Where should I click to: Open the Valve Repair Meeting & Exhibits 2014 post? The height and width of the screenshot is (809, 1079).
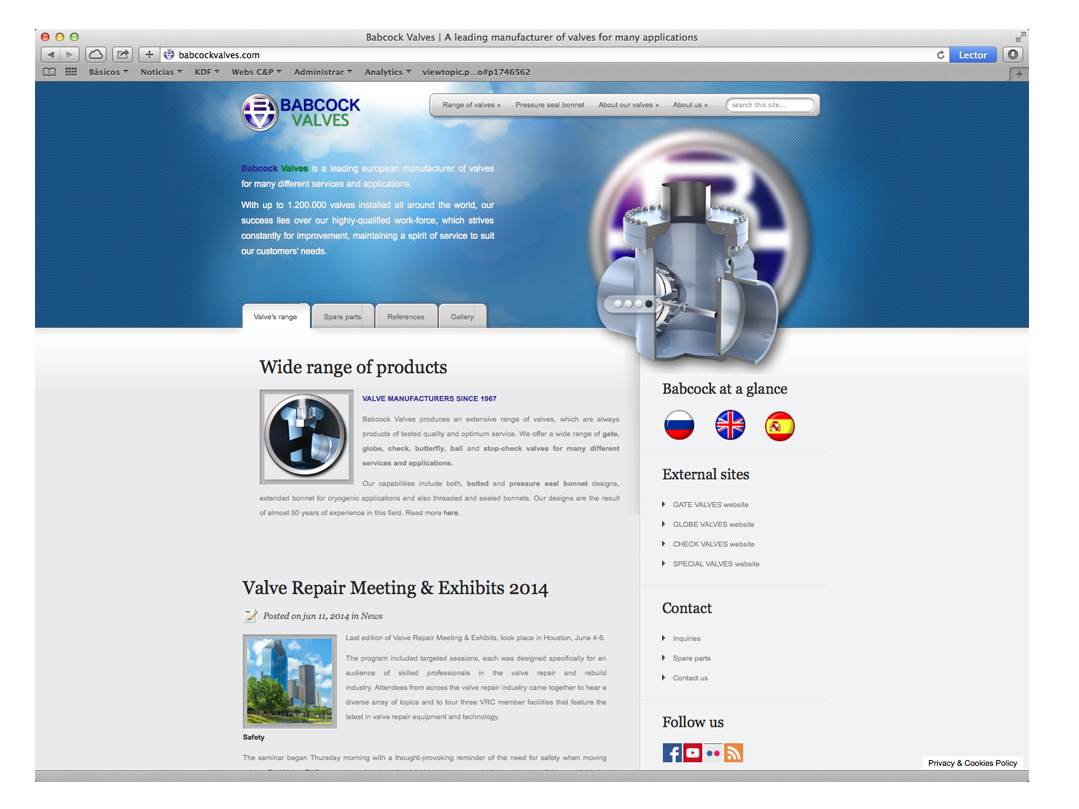395,587
